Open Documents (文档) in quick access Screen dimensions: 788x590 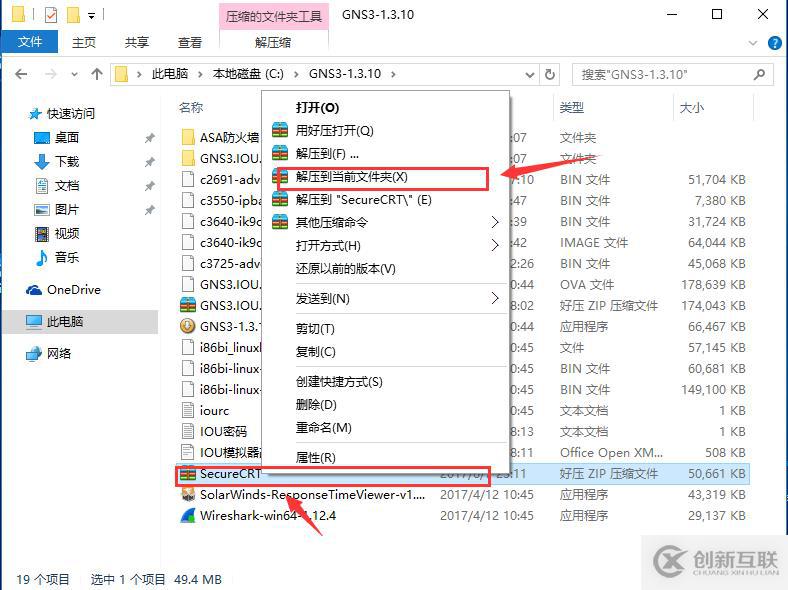66,185
